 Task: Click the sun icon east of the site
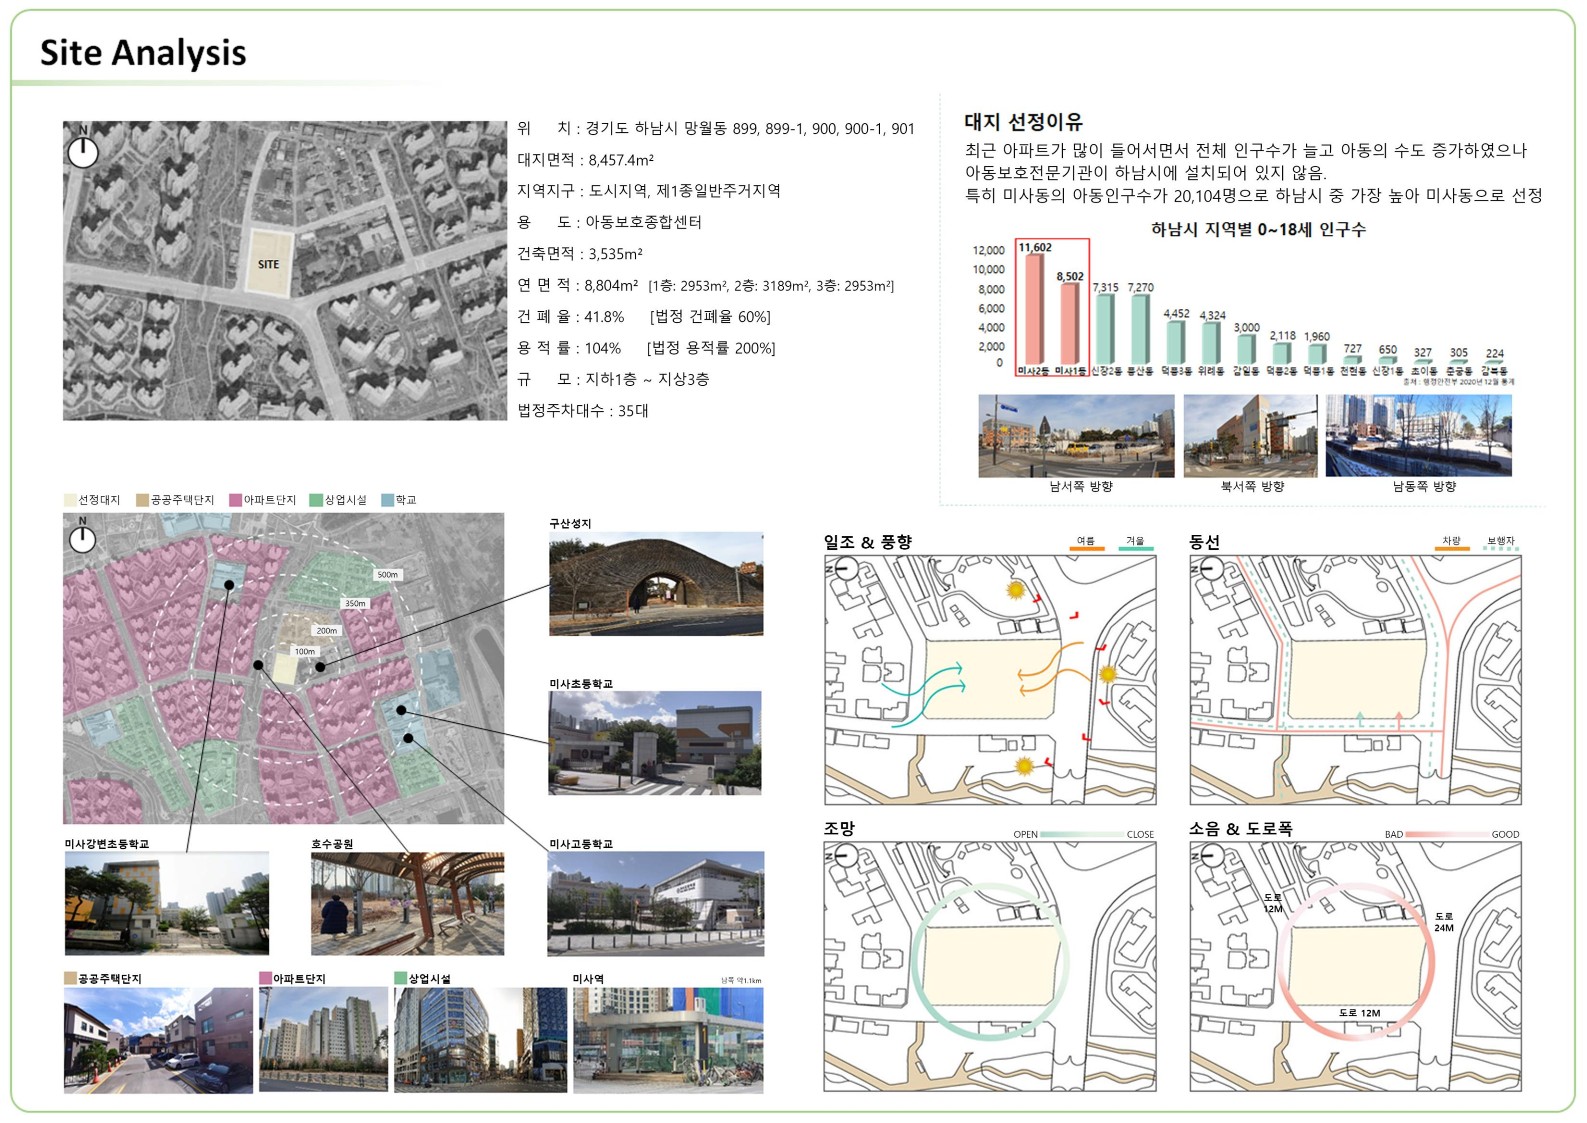coord(1107,674)
